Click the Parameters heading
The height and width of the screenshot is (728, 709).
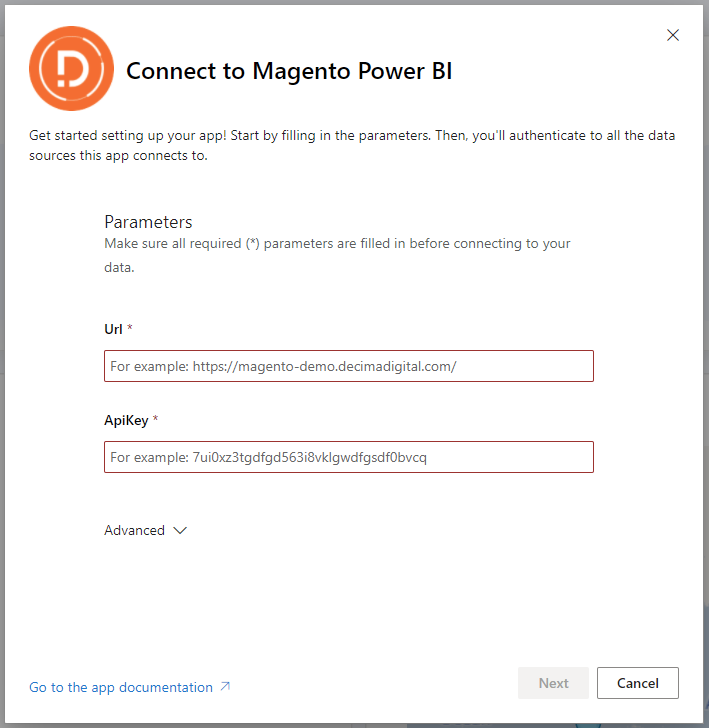click(x=148, y=222)
